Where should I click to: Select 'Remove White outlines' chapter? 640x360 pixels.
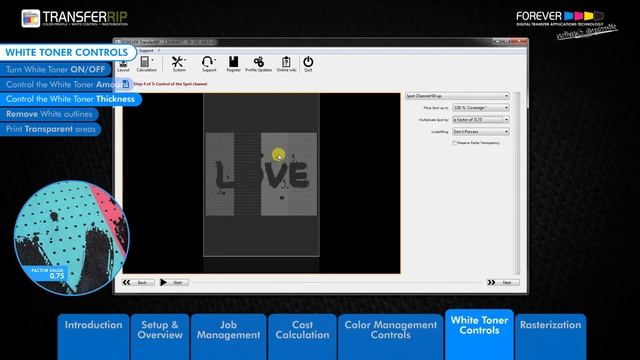[49, 114]
